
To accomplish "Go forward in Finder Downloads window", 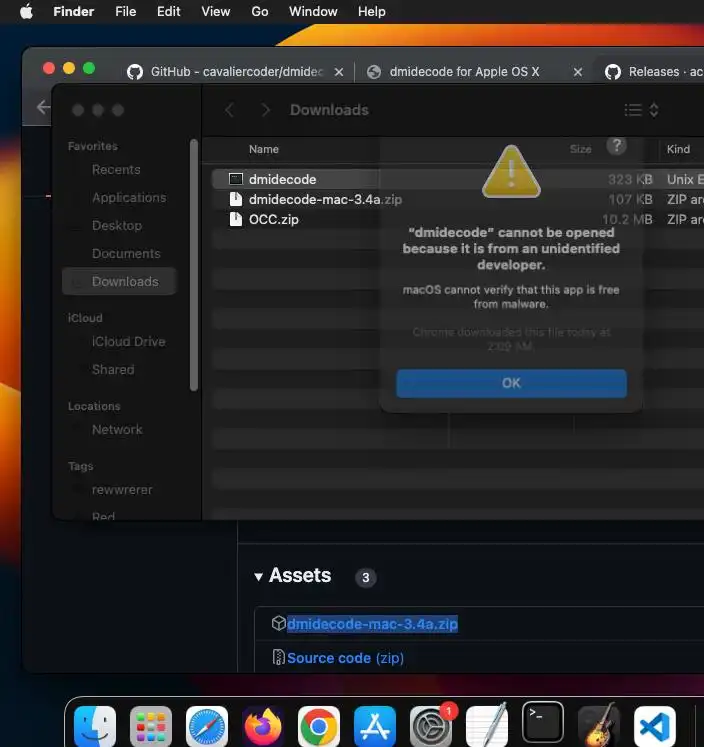I will tap(265, 110).
